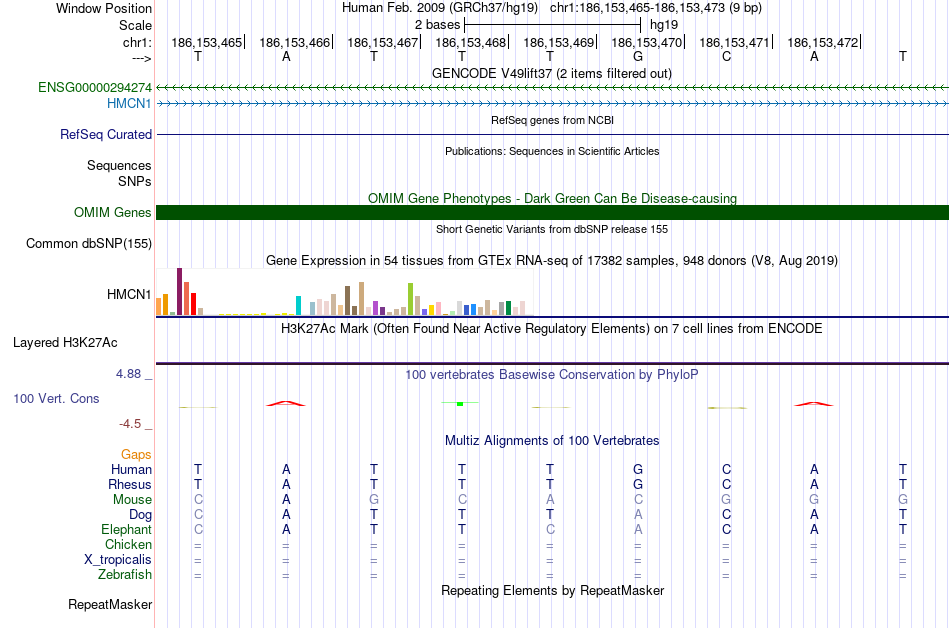Click 'Publications: Sequences in Scientific Articles' title
Viewport: 950px width, 628px height.
click(x=552, y=151)
